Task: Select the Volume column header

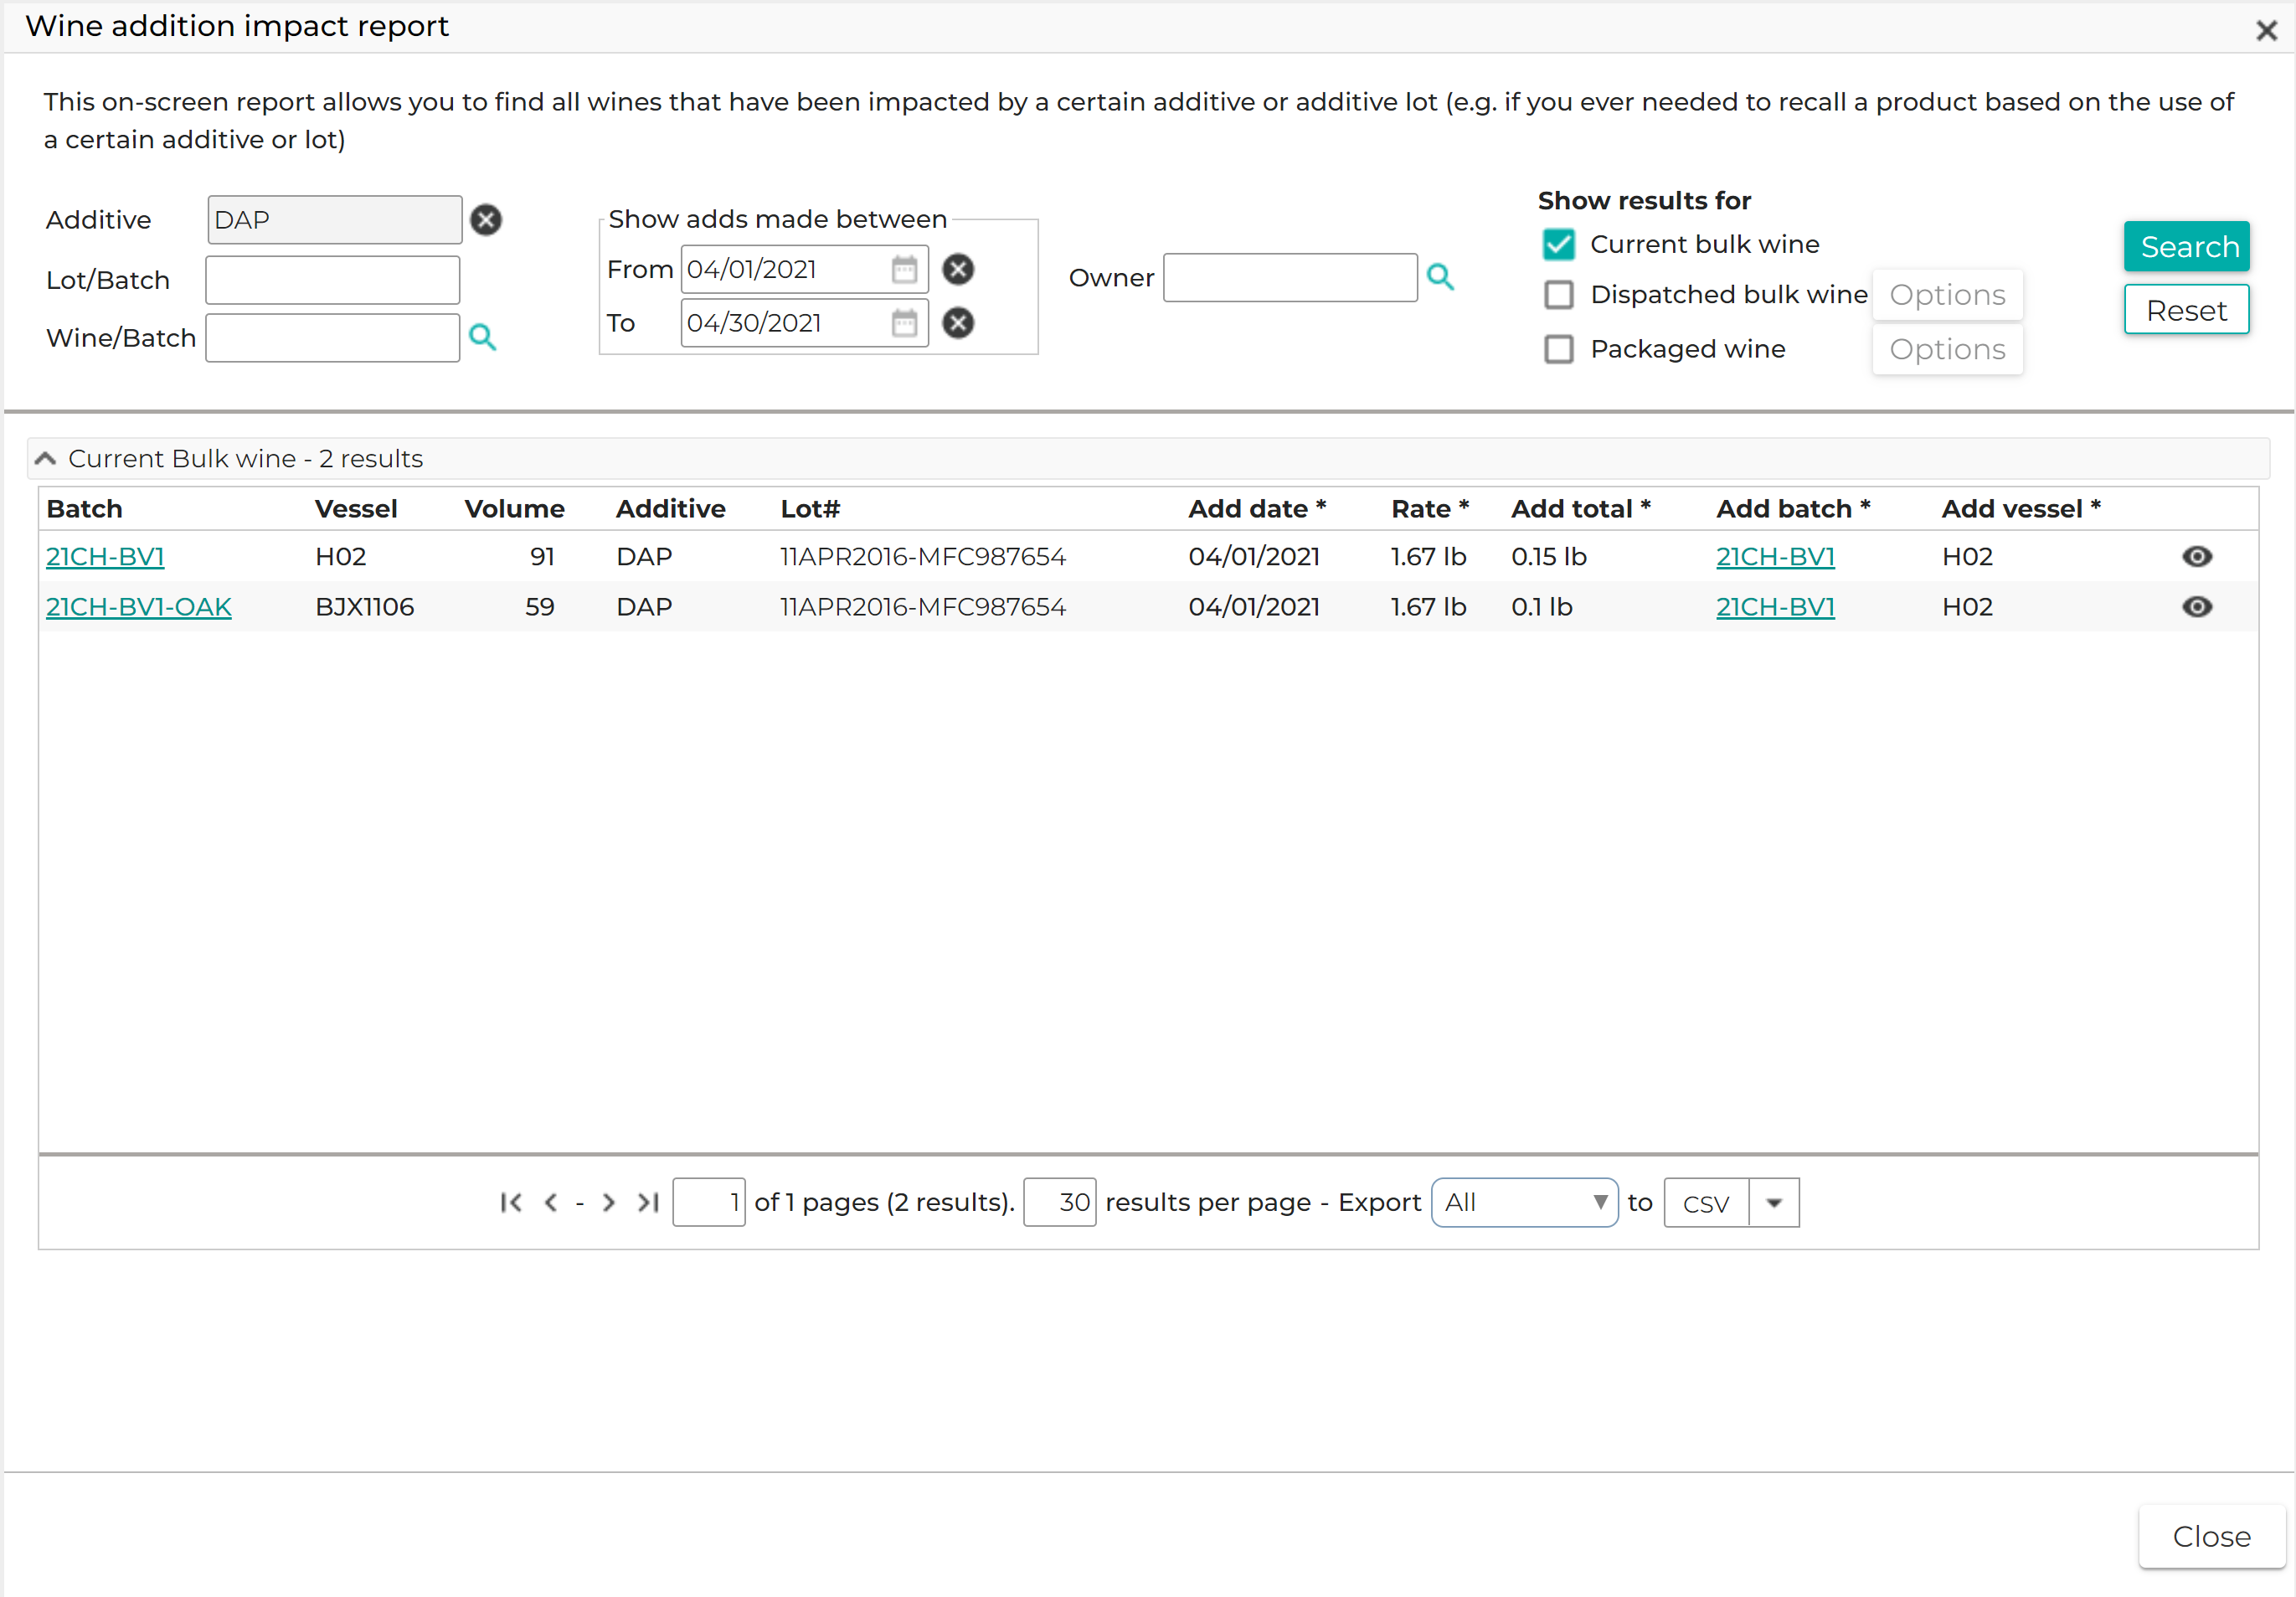Action: [x=514, y=509]
